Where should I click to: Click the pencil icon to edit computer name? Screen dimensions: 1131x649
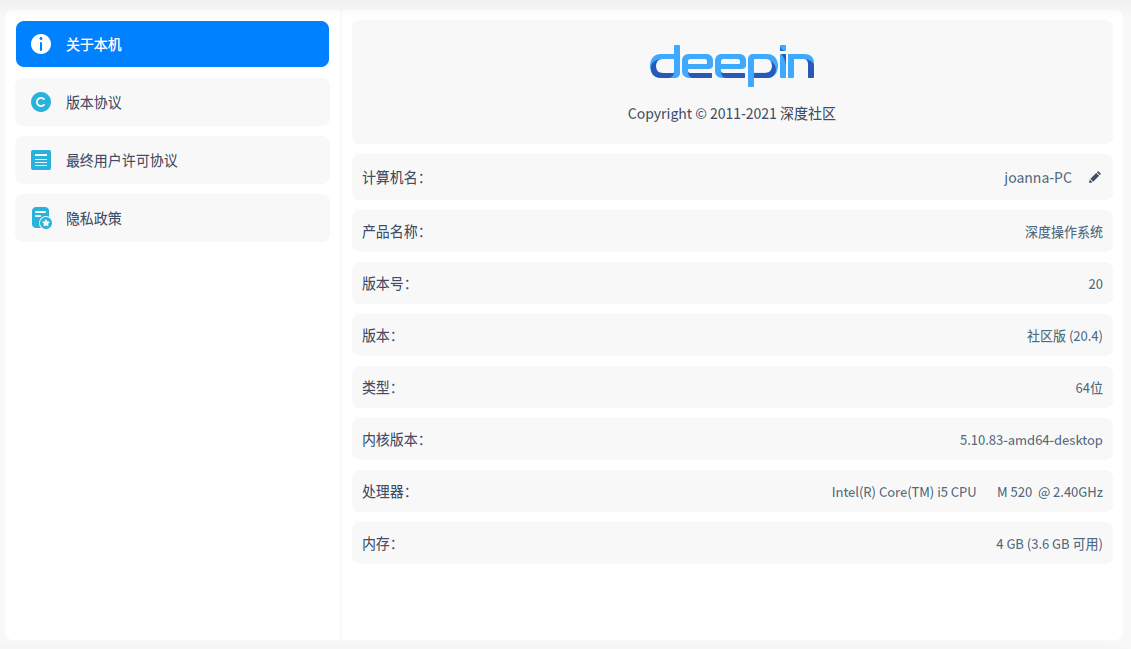pyautogui.click(x=1093, y=177)
